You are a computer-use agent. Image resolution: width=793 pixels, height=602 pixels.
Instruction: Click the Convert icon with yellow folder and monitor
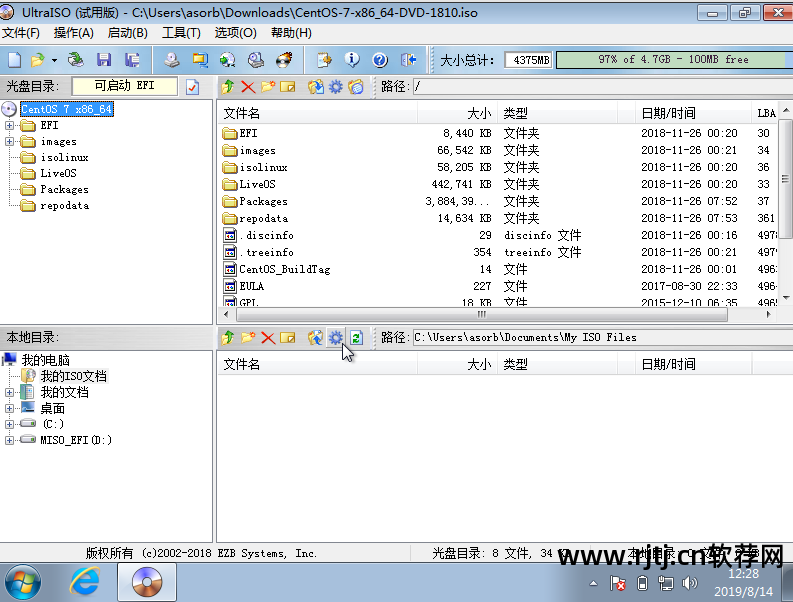coord(200,60)
